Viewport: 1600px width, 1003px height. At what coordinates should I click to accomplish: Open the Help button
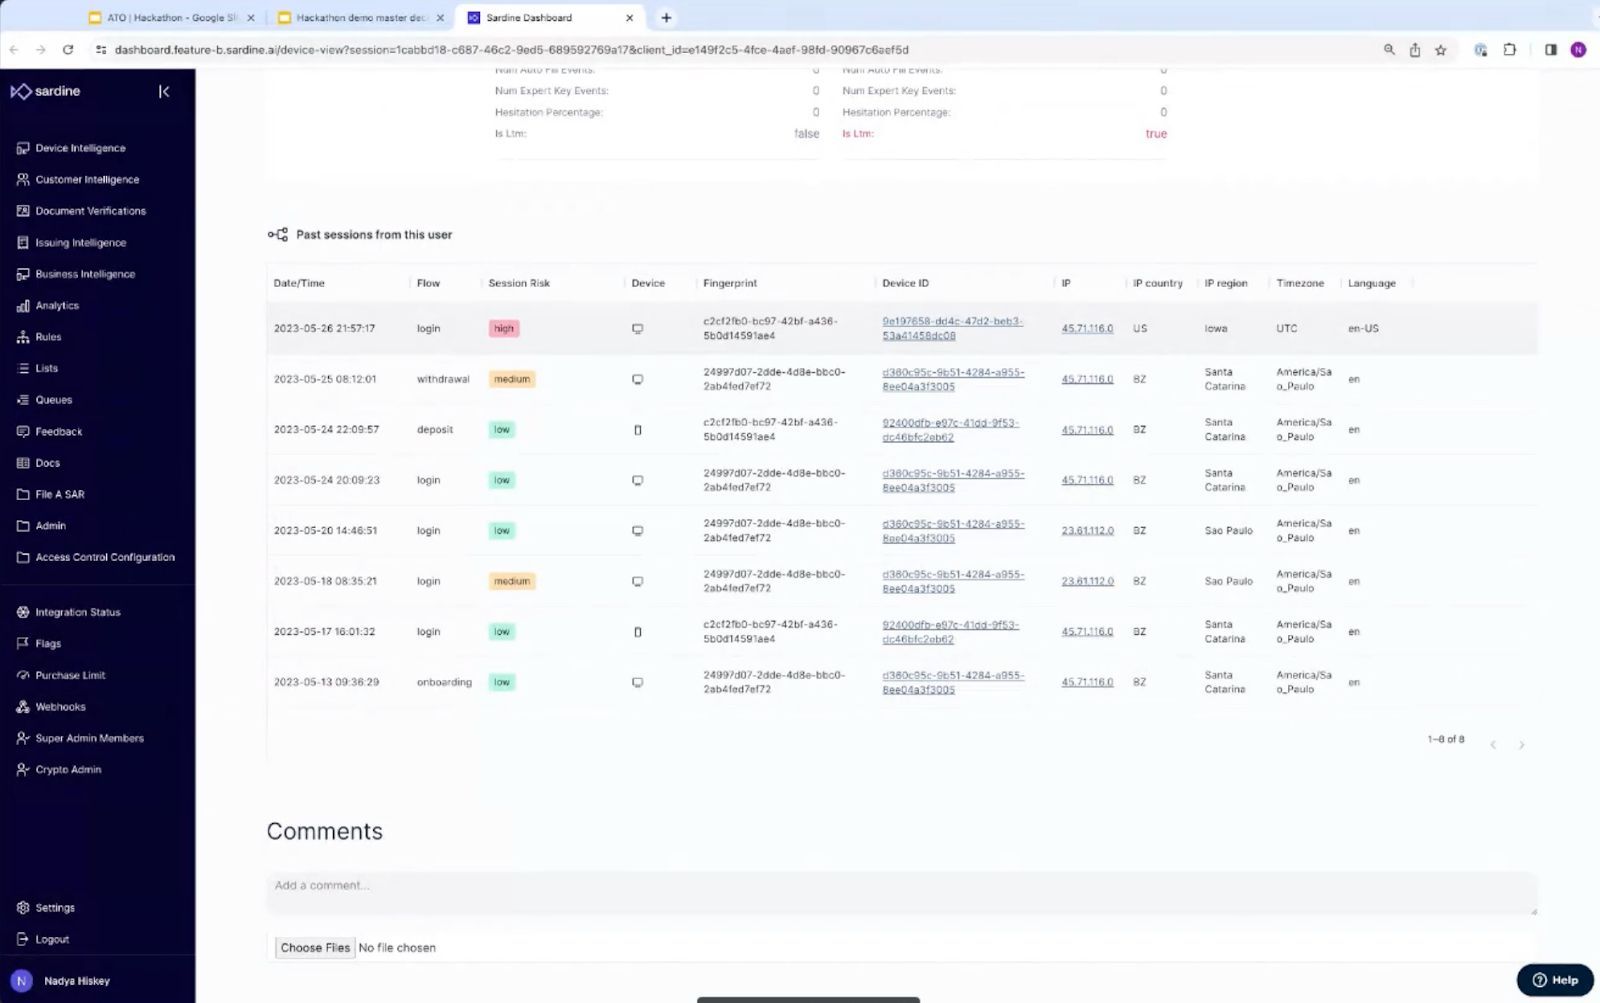1555,980
